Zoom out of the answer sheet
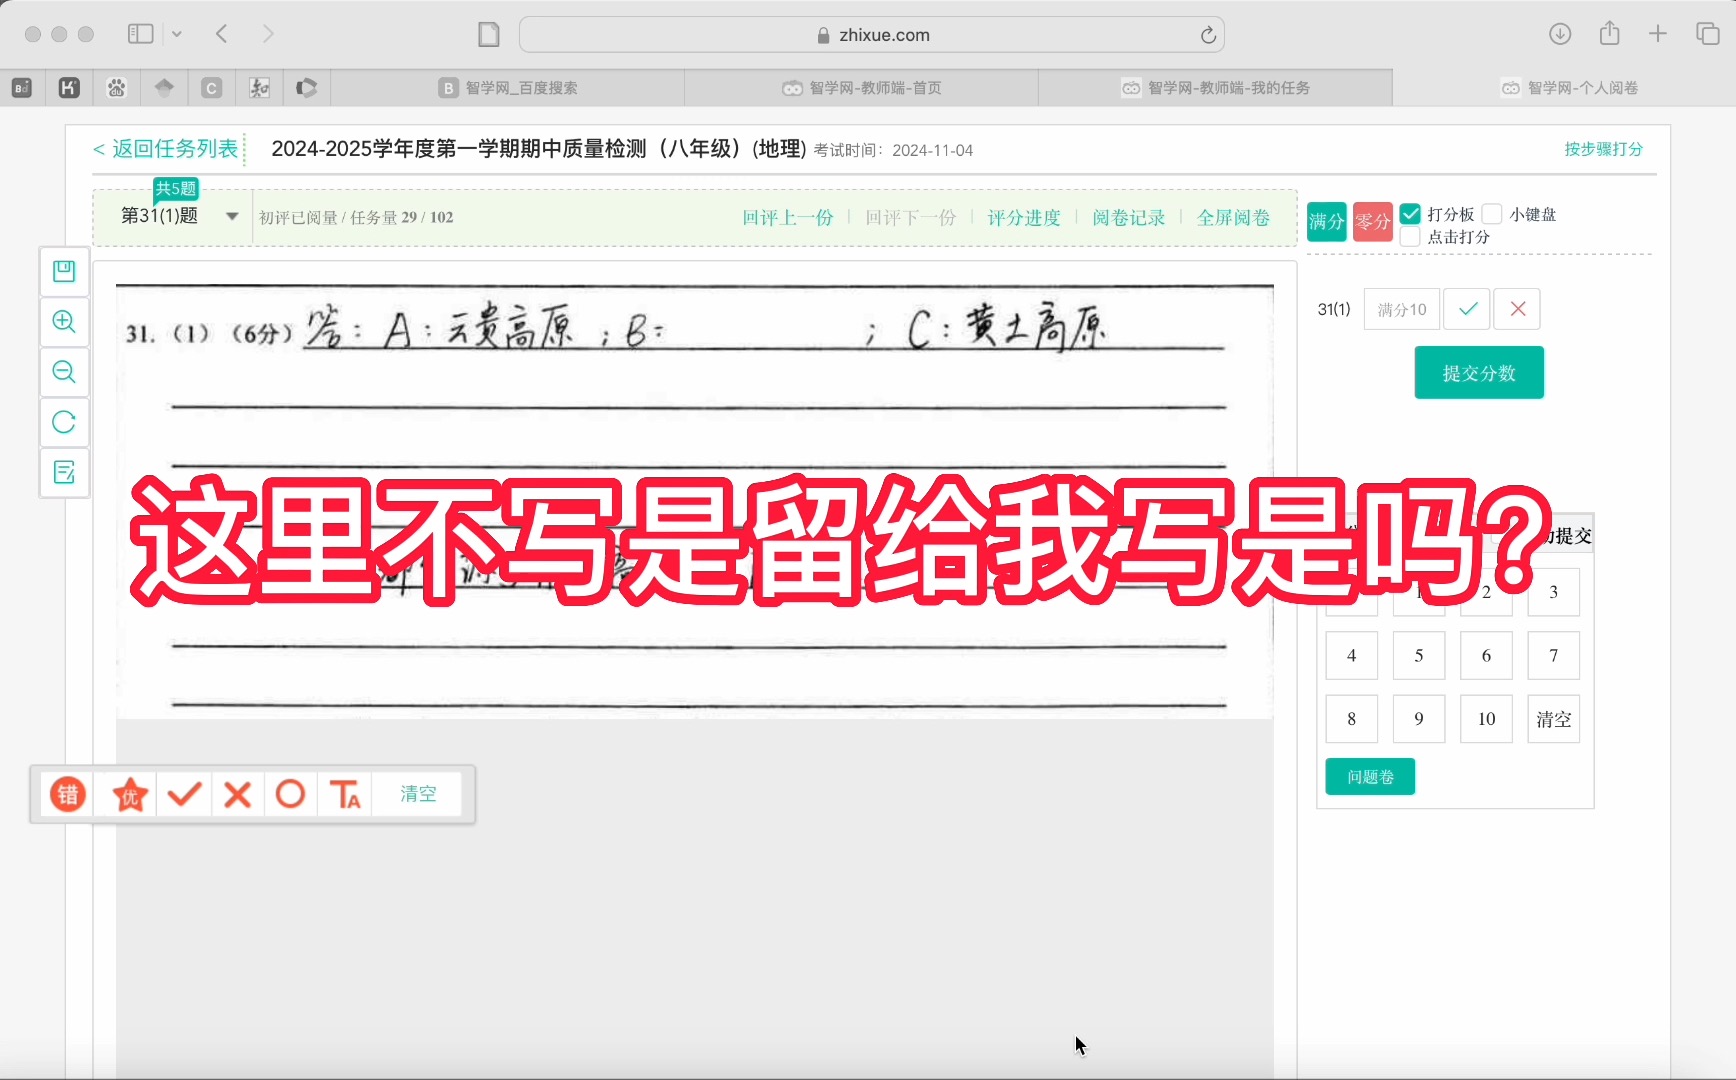 pyautogui.click(x=64, y=372)
